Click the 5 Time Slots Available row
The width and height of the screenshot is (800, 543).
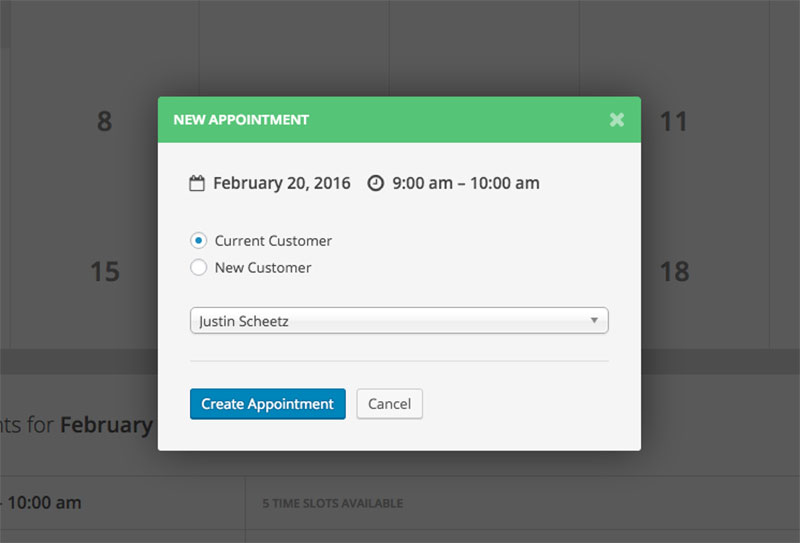coord(522,503)
